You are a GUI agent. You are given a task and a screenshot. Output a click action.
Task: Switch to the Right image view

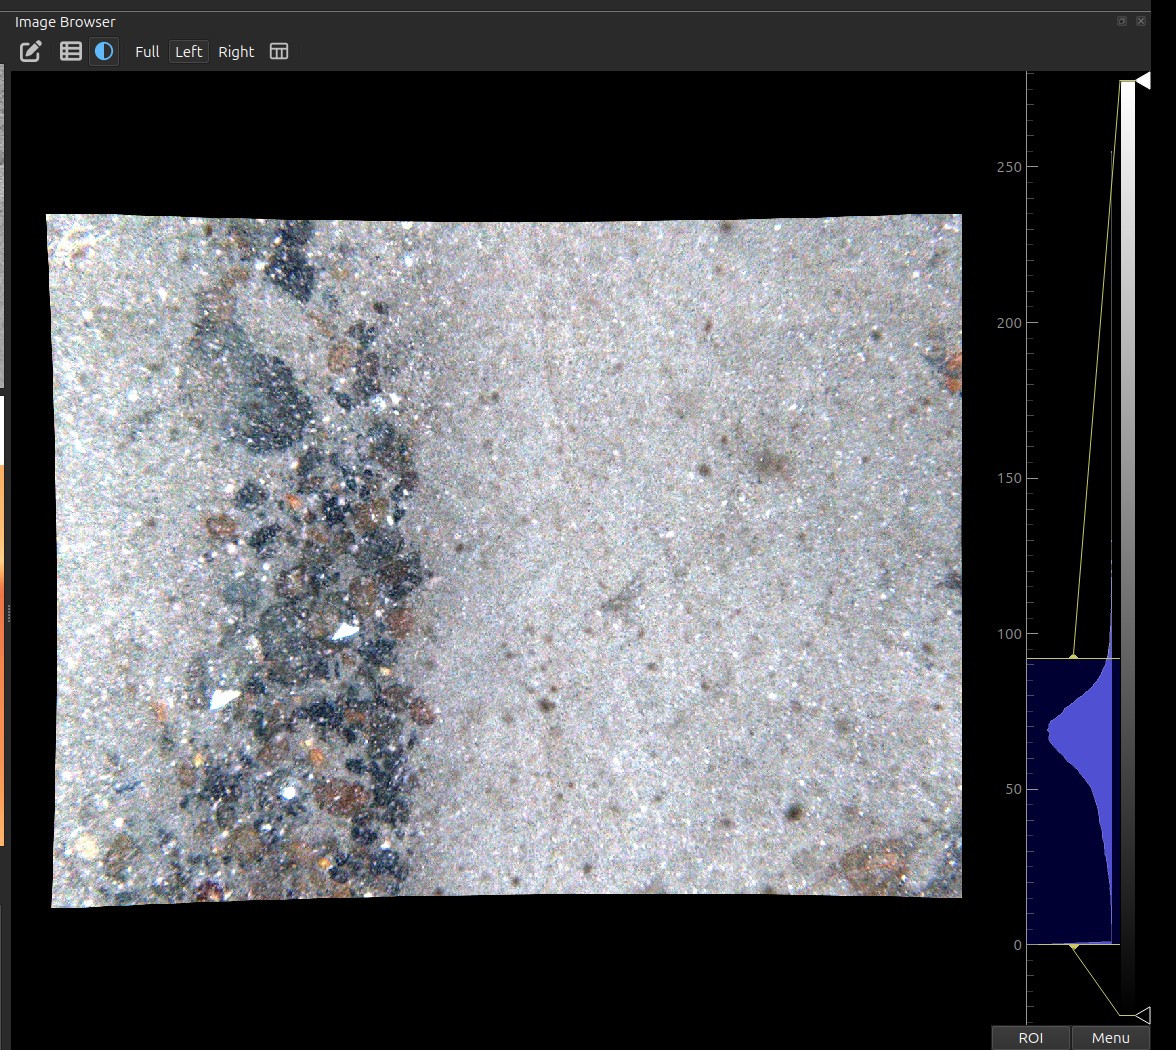pyautogui.click(x=236, y=52)
